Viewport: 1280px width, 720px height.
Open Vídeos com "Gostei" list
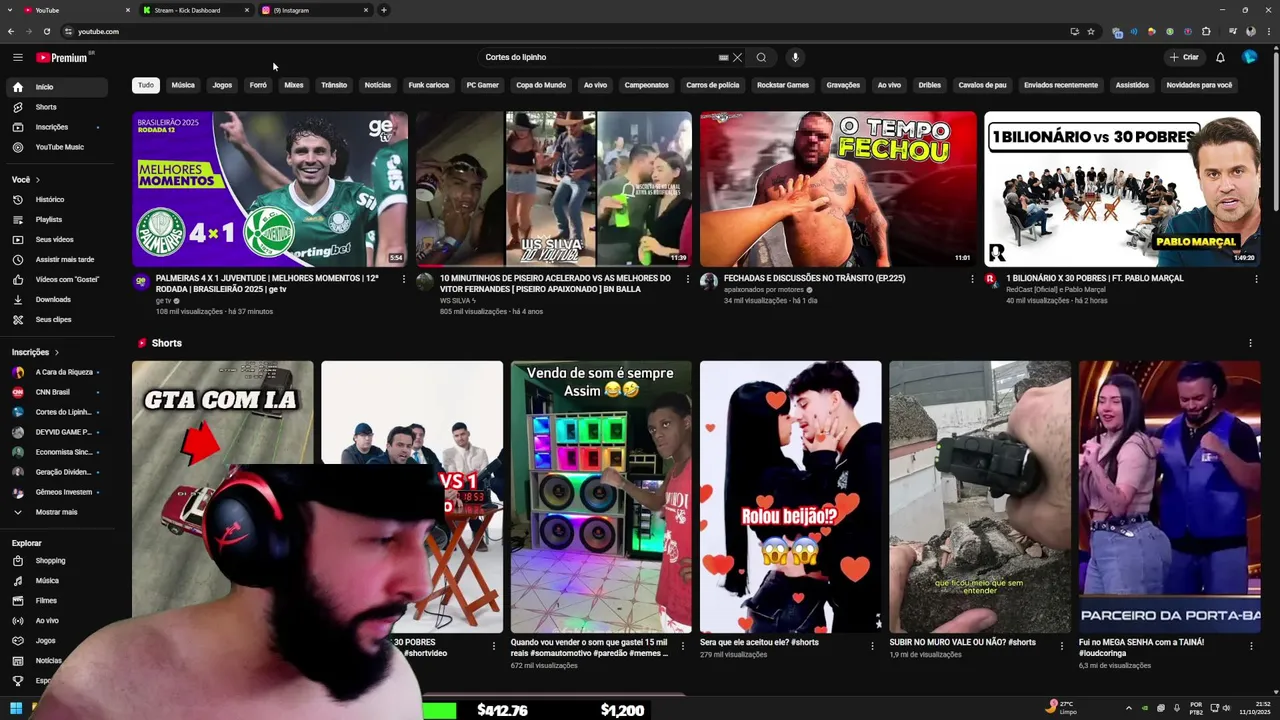coord(55,279)
